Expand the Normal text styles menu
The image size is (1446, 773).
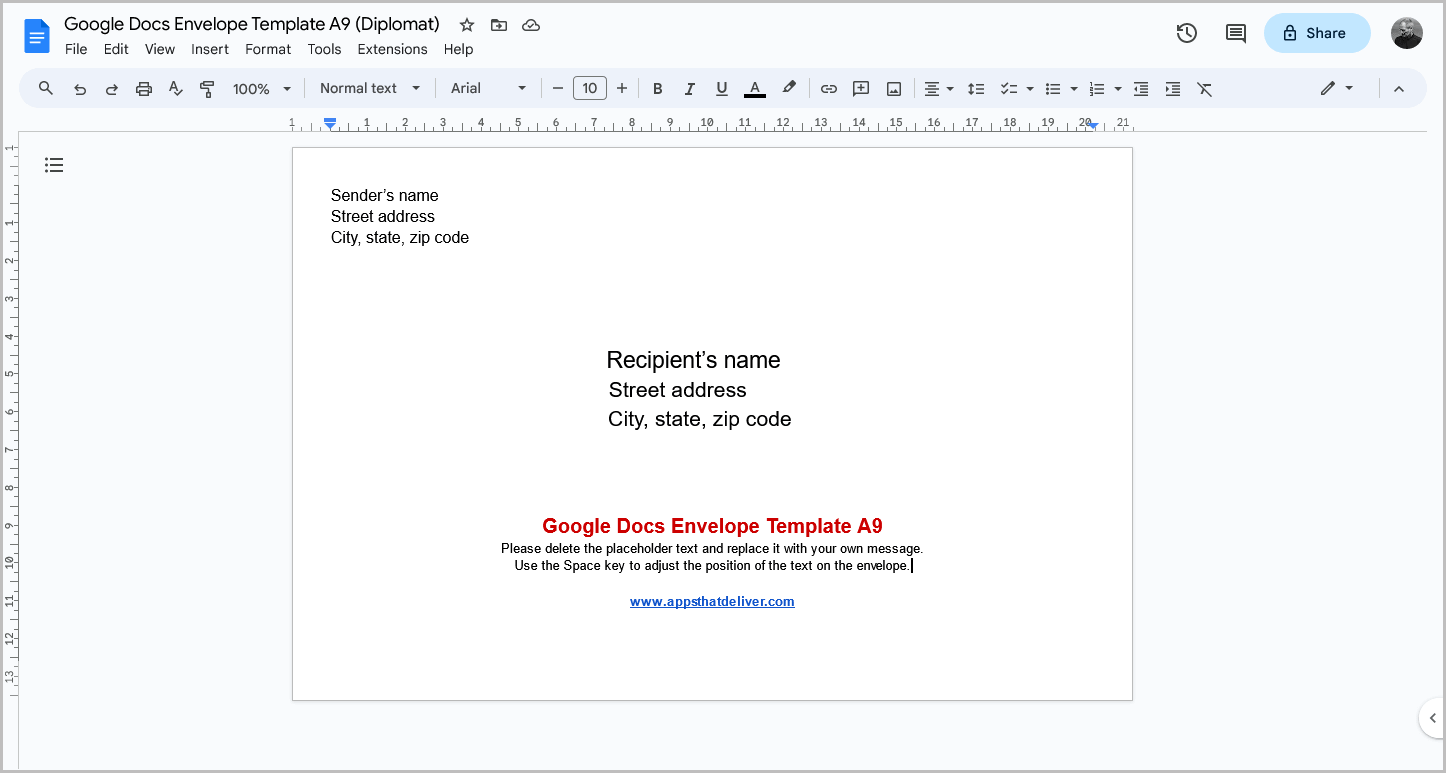[369, 88]
